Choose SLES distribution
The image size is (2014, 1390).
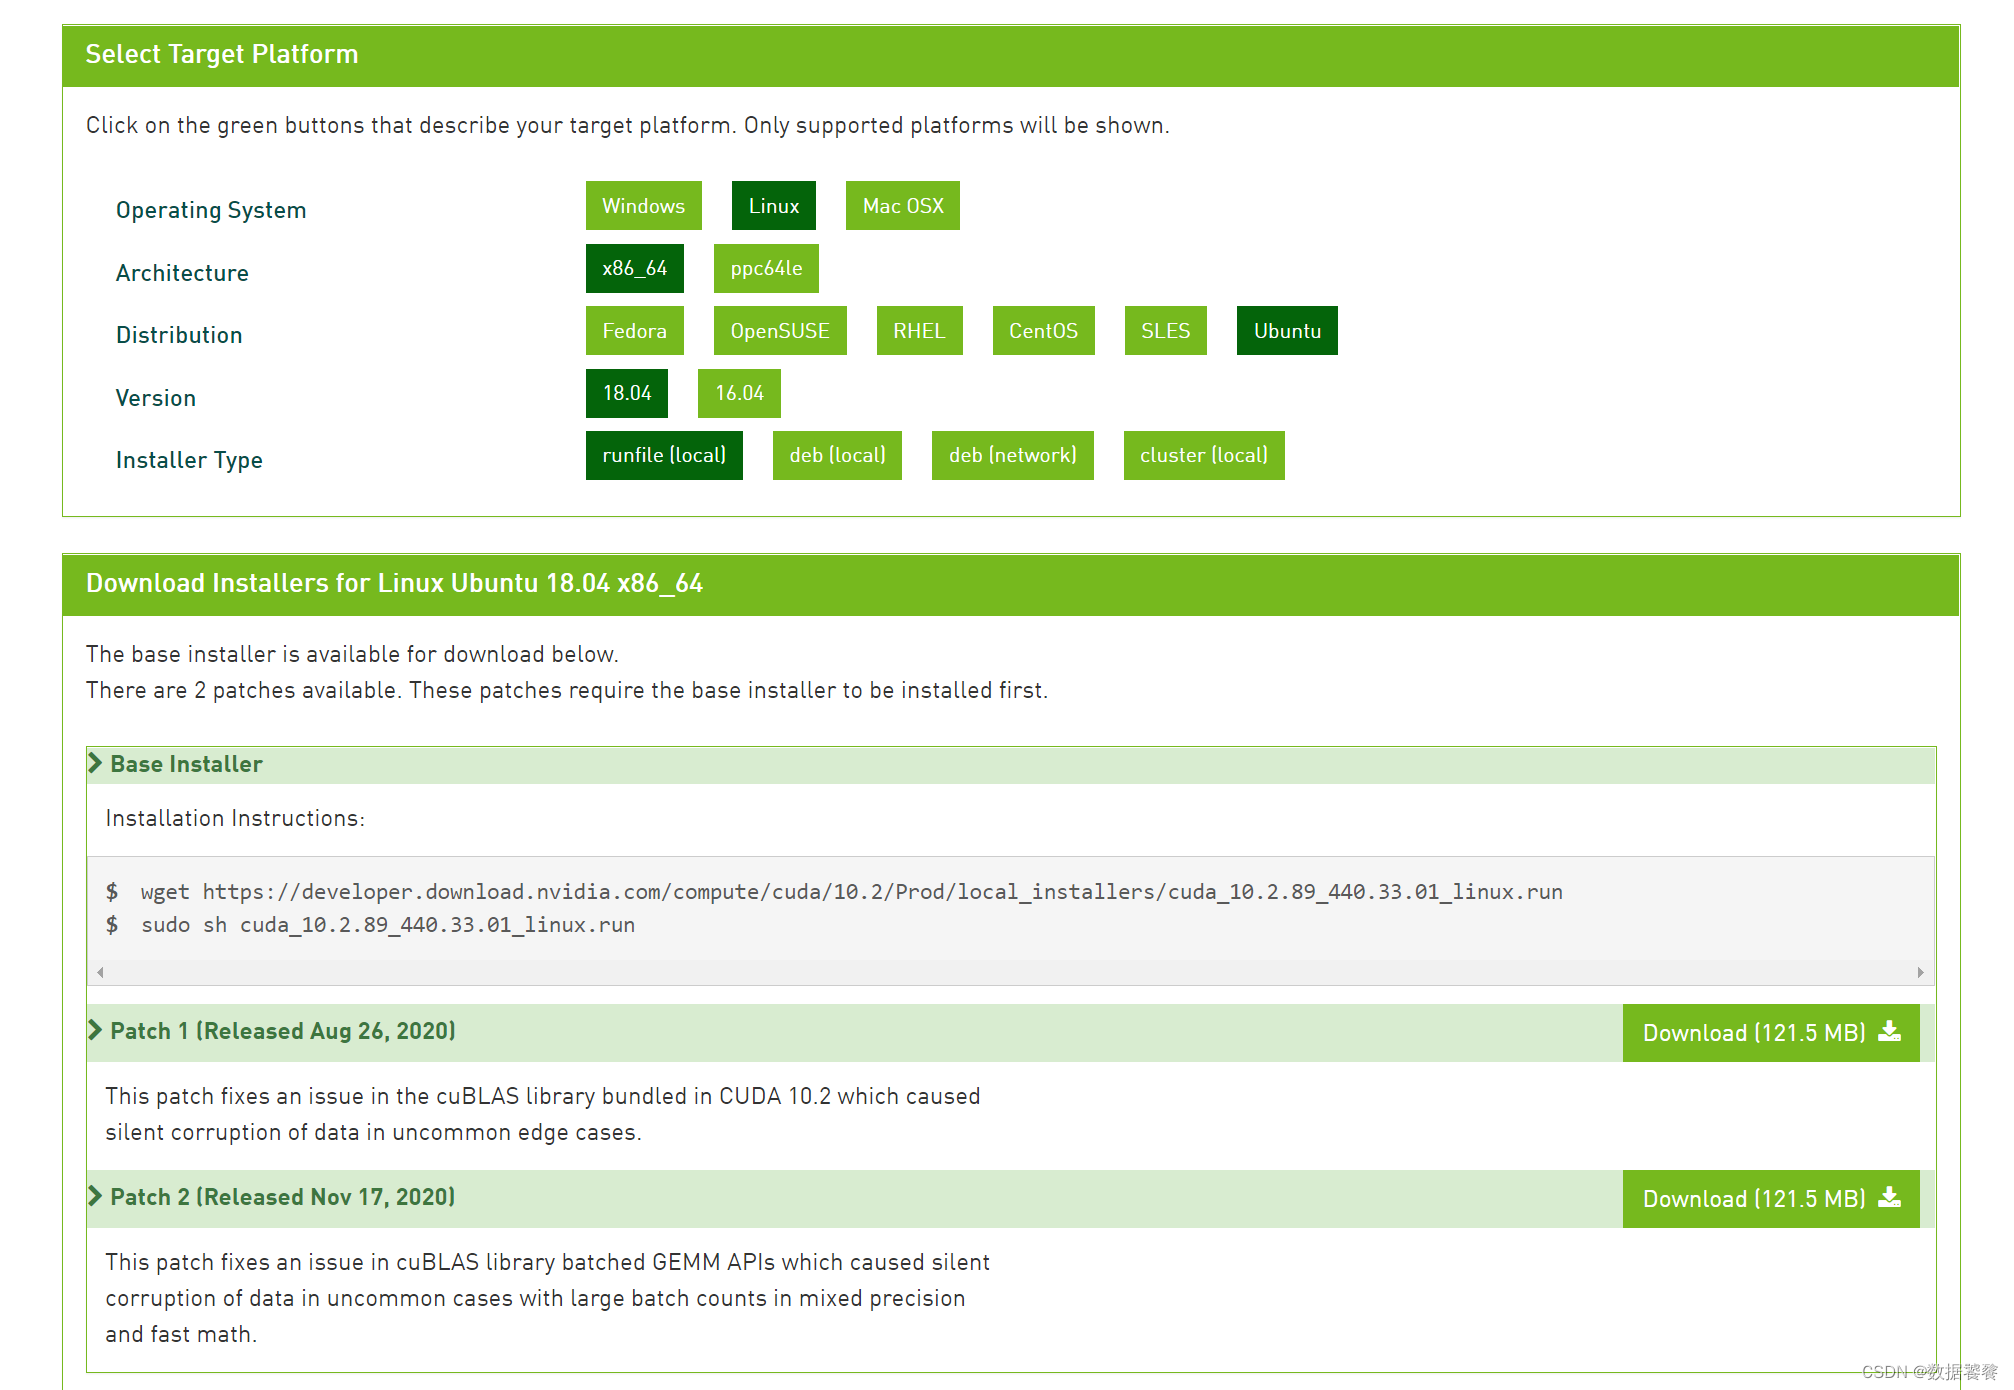tap(1166, 331)
